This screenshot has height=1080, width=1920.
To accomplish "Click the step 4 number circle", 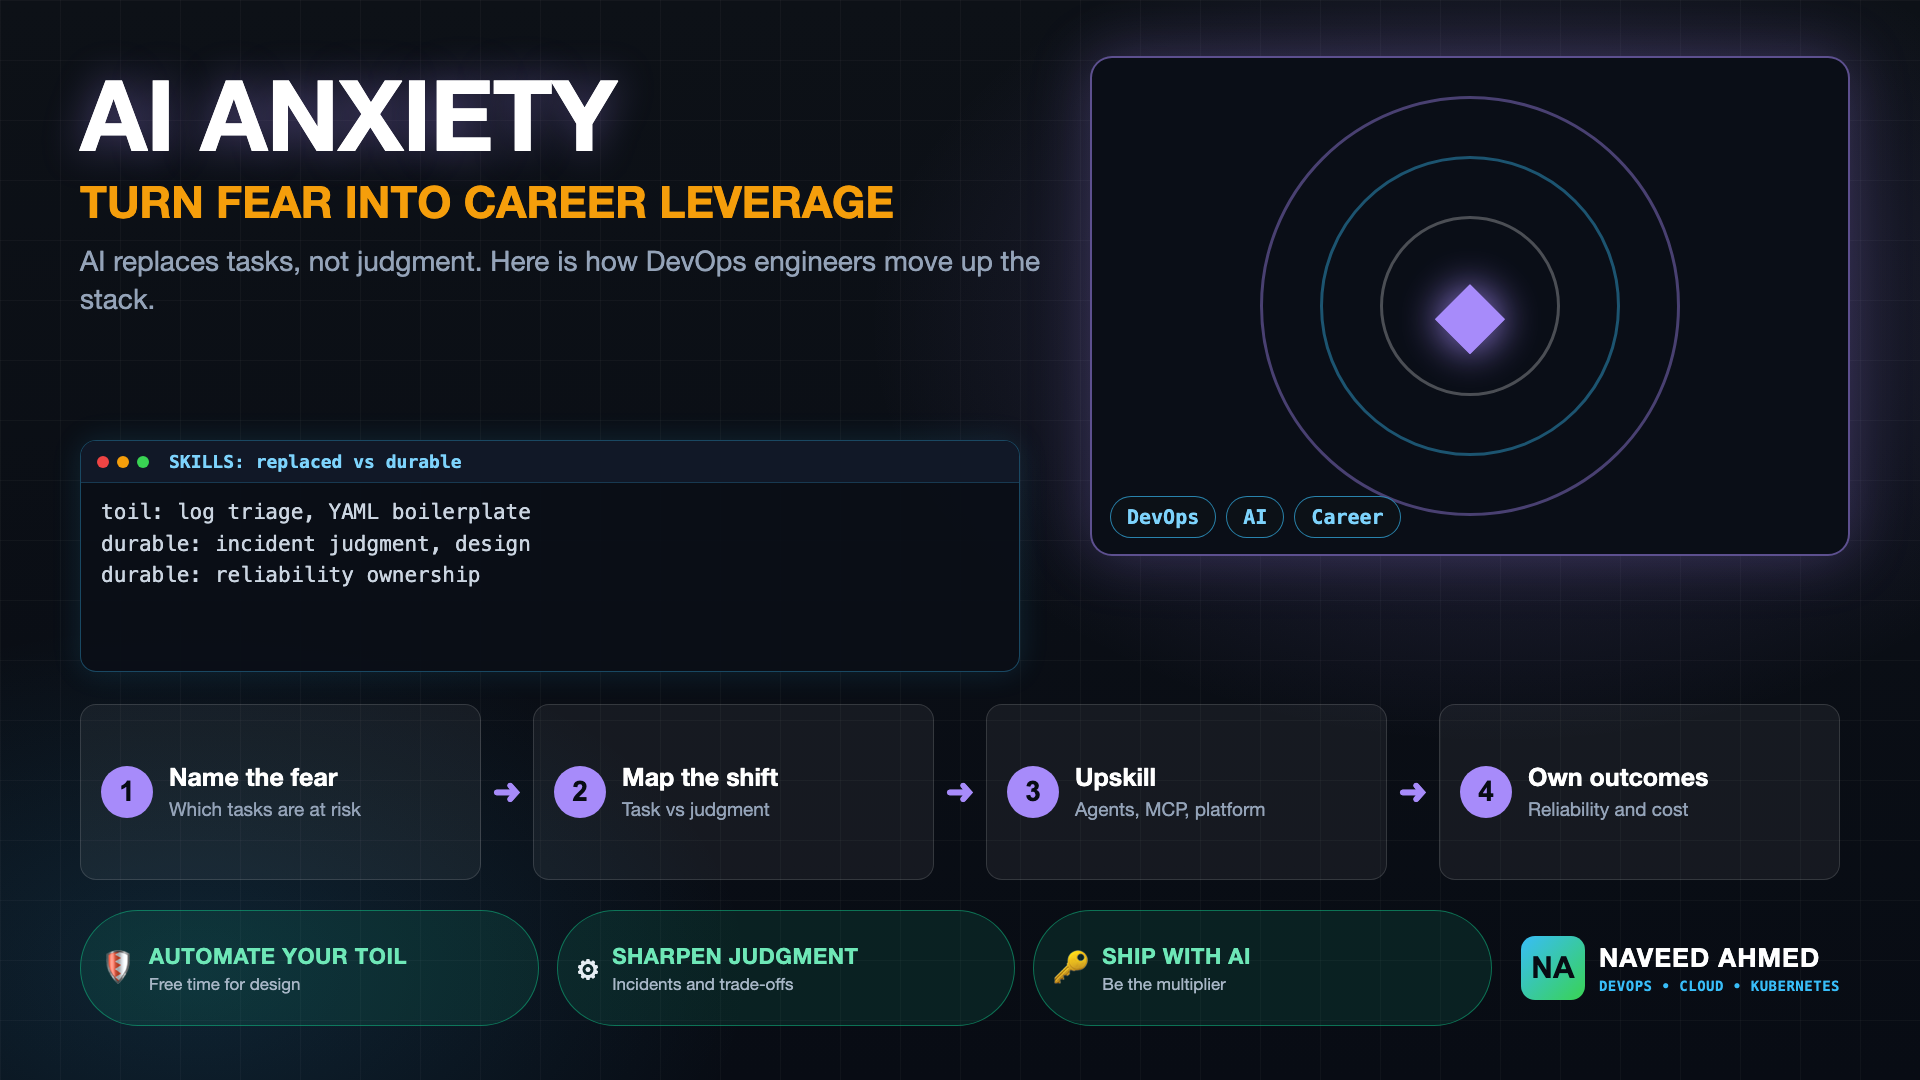I will tap(1486, 792).
